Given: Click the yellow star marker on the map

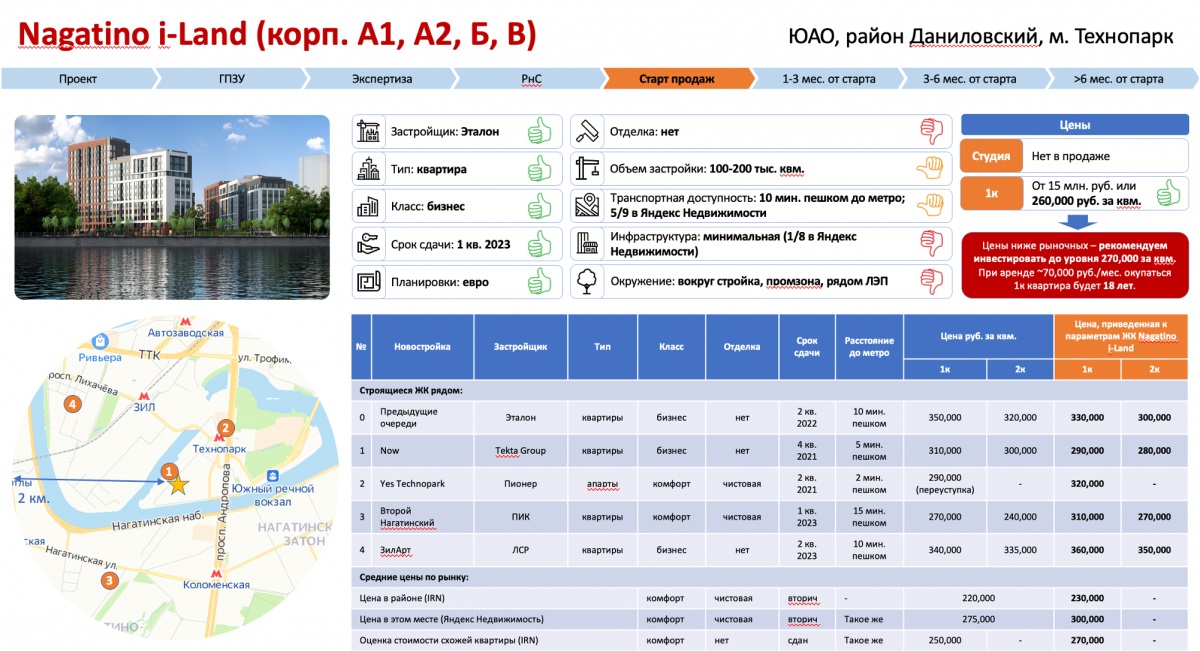Looking at the screenshot, I should tap(178, 485).
